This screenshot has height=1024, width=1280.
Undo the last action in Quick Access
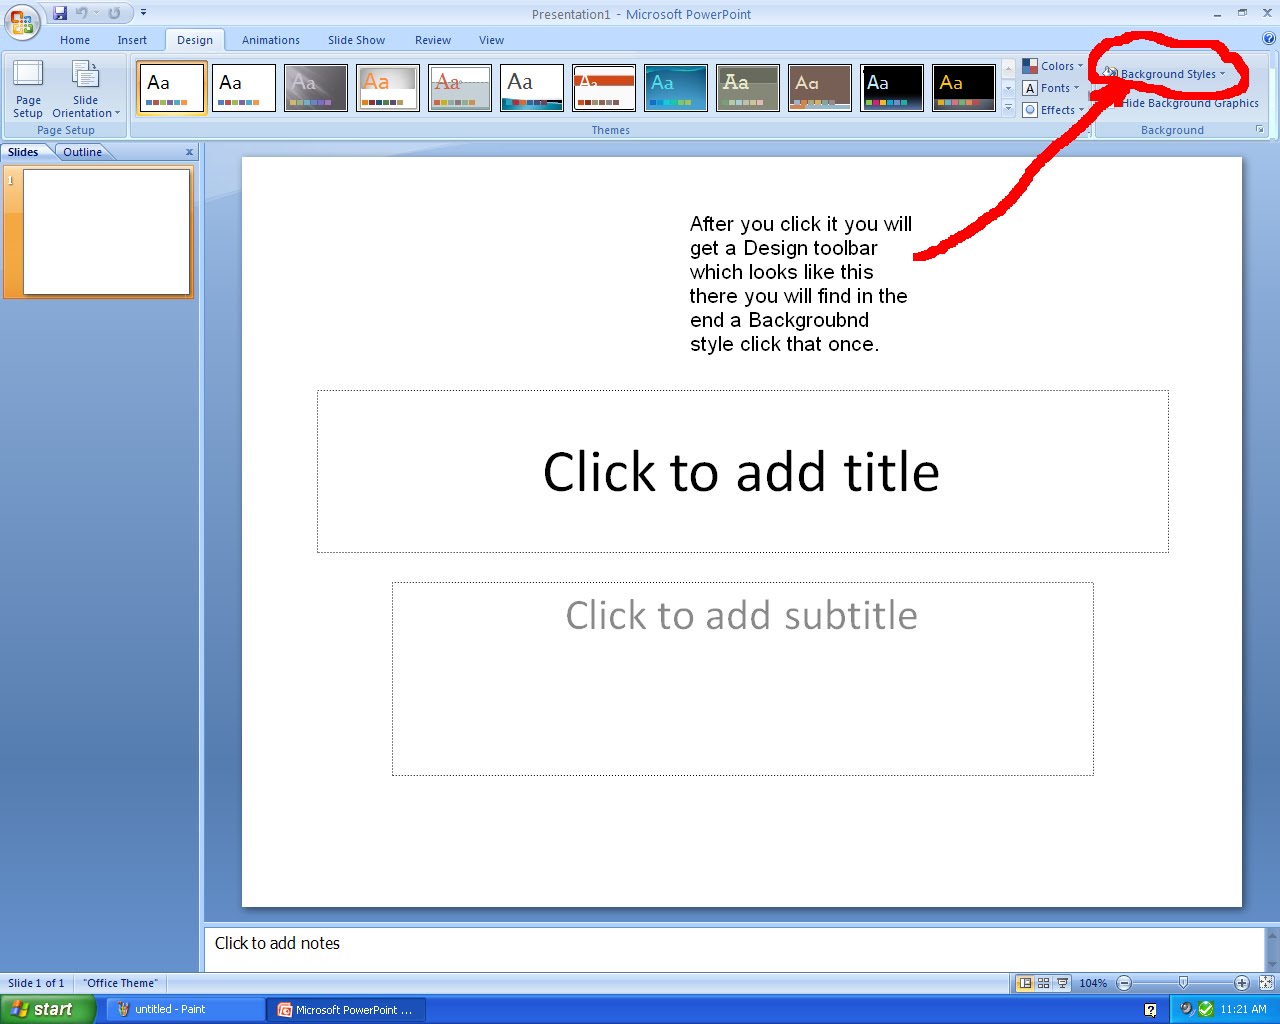pos(82,13)
